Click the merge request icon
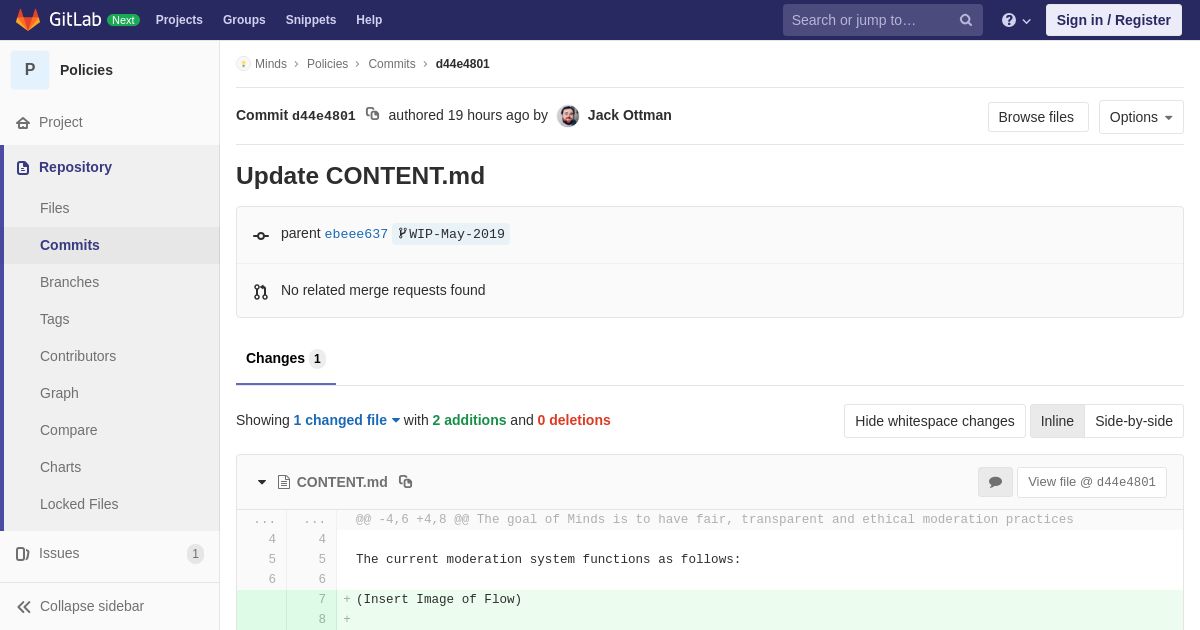The width and height of the screenshot is (1200, 630). [x=261, y=292]
